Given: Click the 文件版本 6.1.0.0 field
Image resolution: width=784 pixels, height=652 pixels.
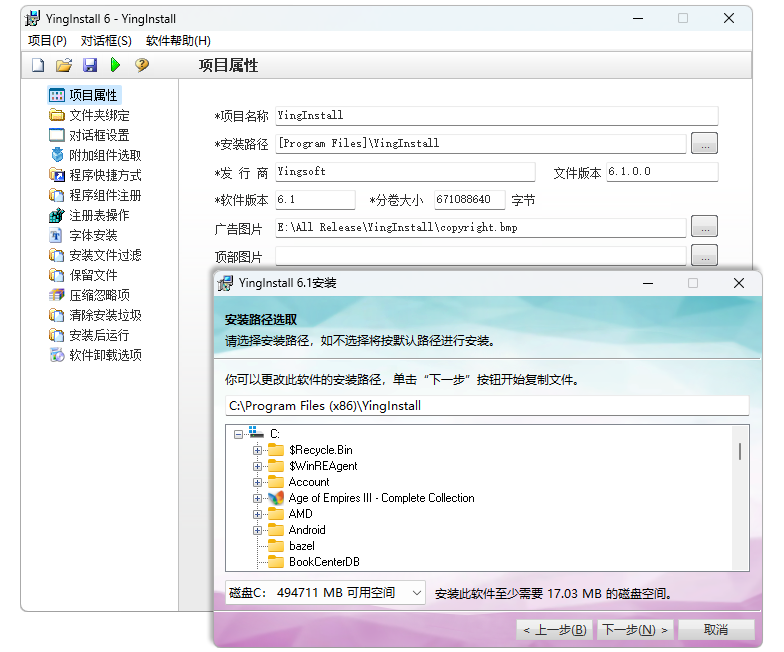Looking at the screenshot, I should coord(662,172).
